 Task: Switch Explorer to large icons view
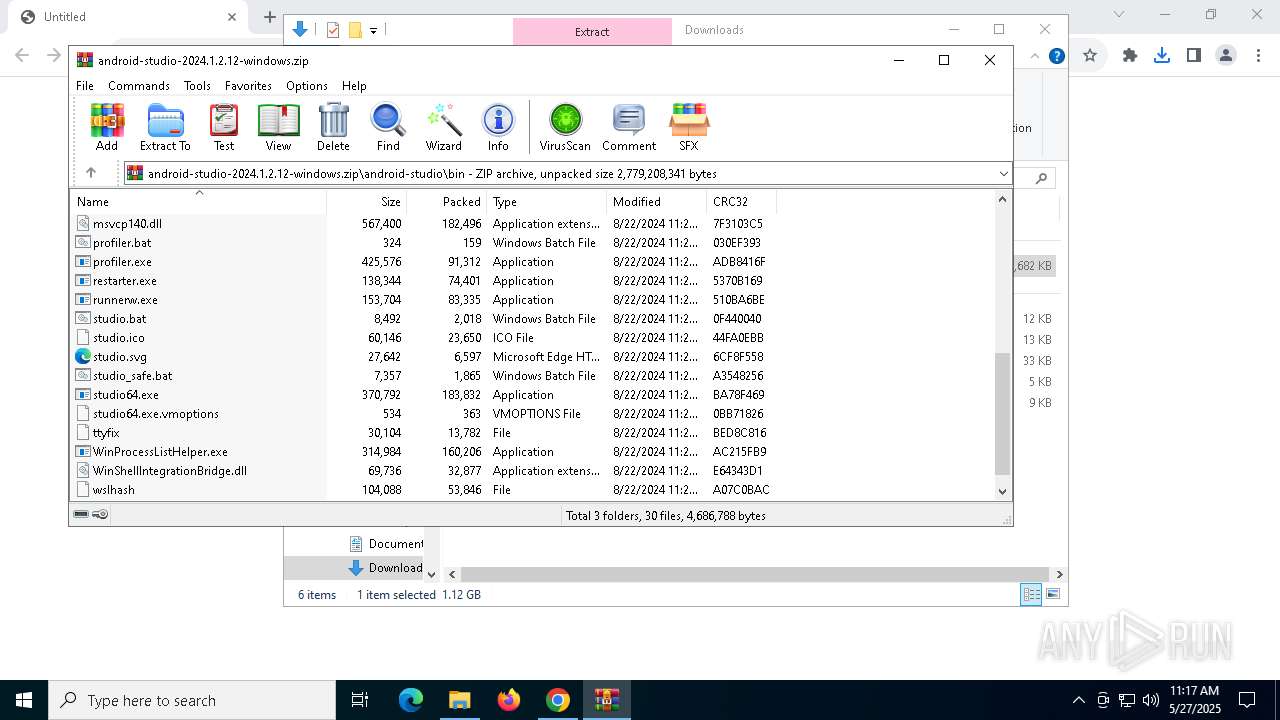pos(1052,595)
